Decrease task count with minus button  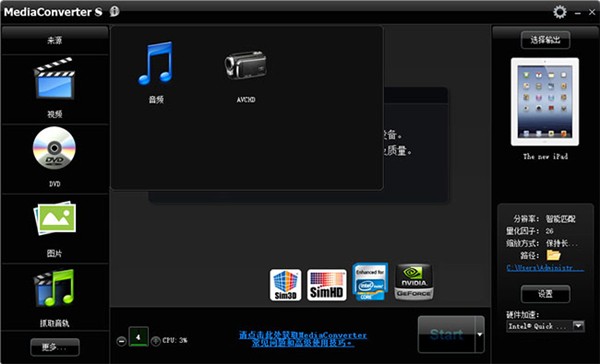(121, 341)
